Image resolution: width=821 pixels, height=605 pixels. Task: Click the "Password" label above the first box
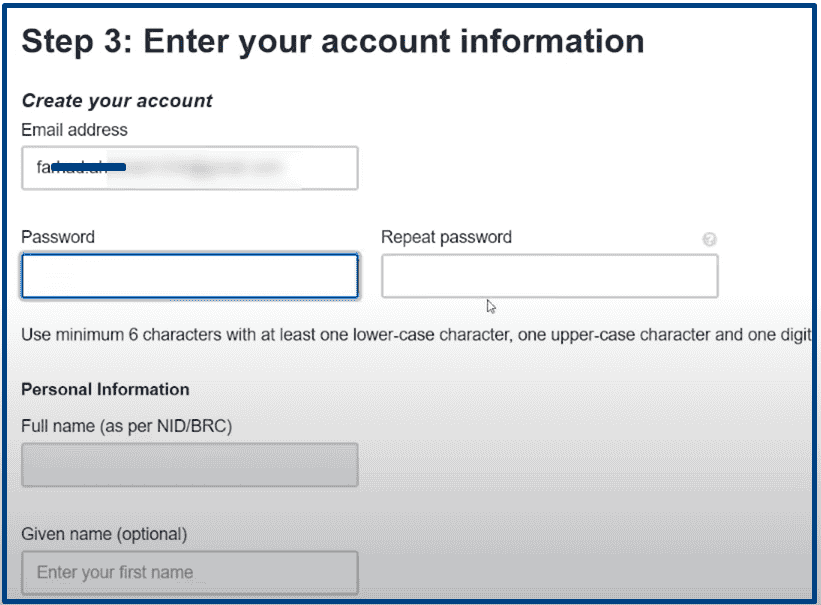[x=58, y=238]
